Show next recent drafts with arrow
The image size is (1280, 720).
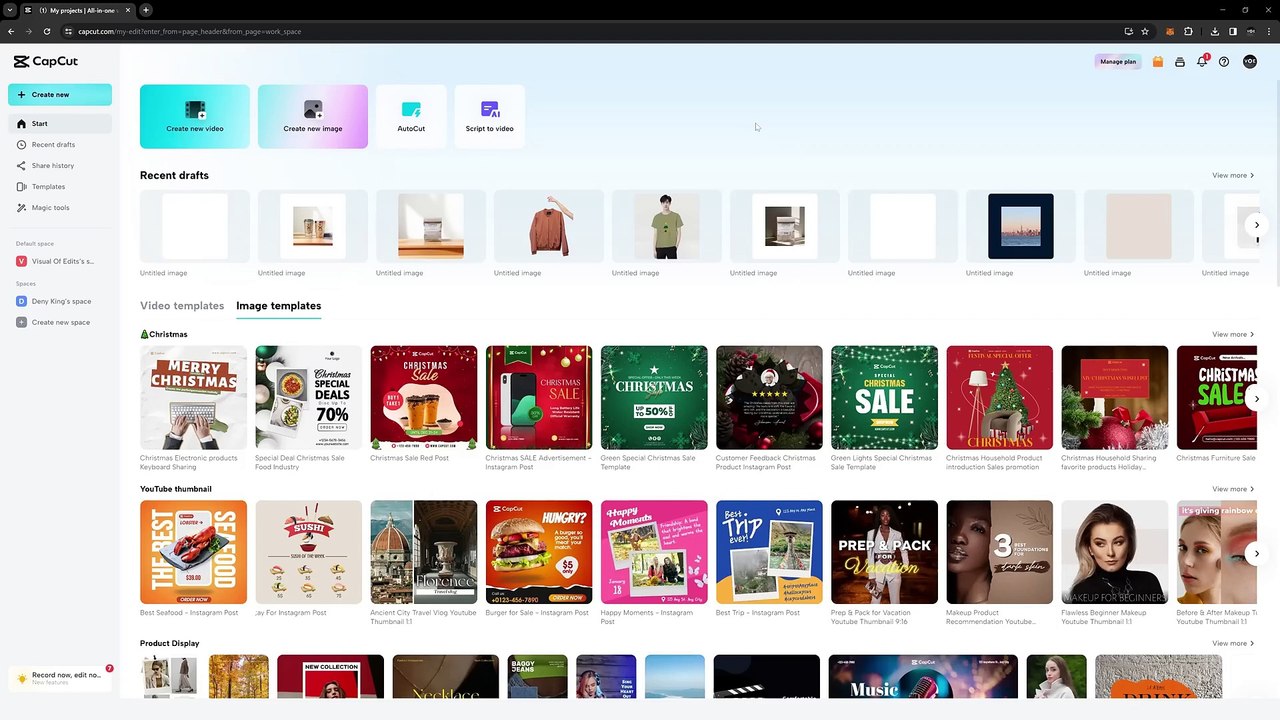click(1257, 225)
